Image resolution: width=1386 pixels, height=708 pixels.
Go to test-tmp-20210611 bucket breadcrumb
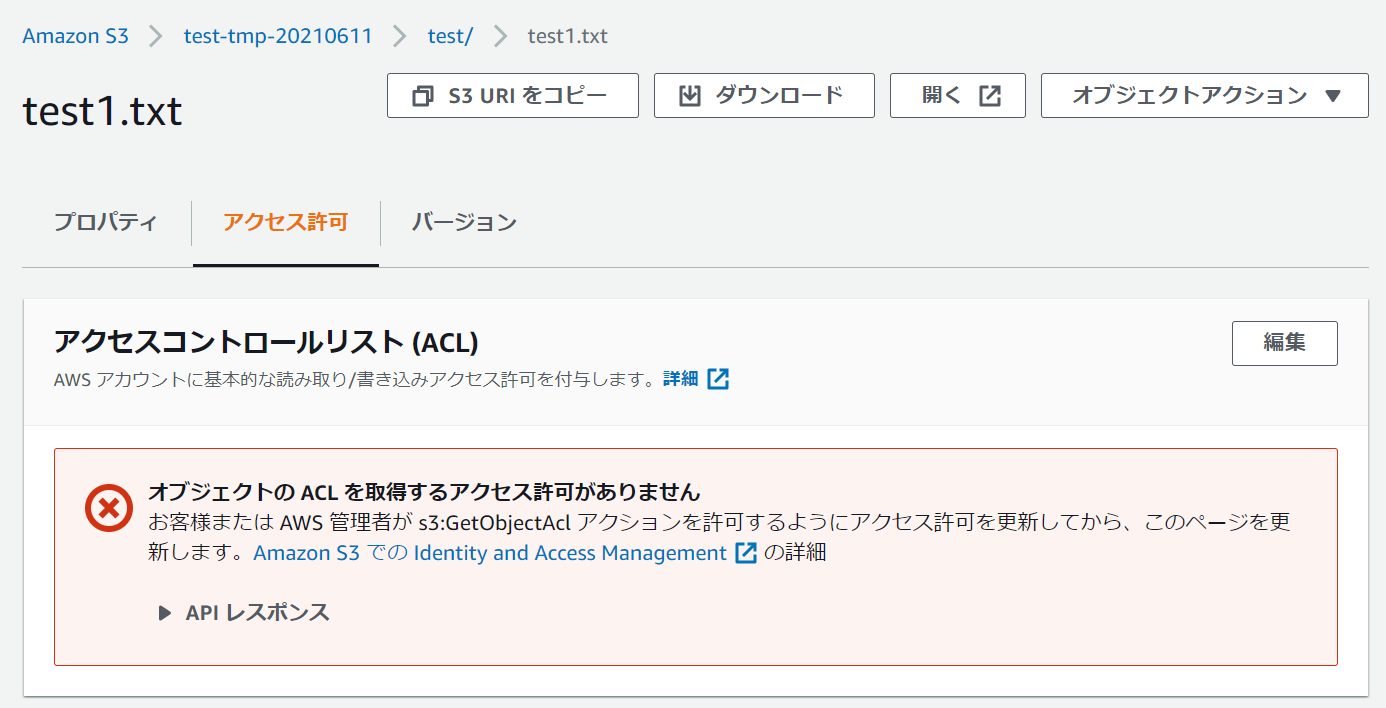(278, 36)
